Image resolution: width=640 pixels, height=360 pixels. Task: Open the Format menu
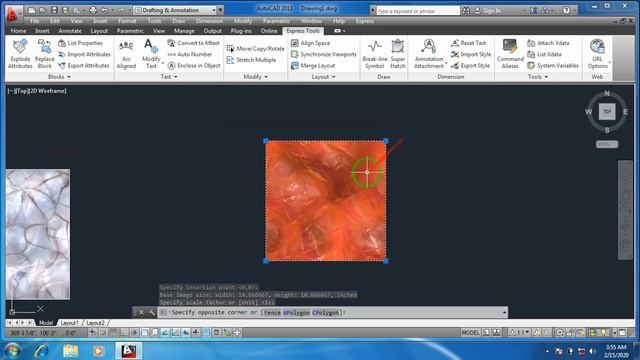(127, 21)
